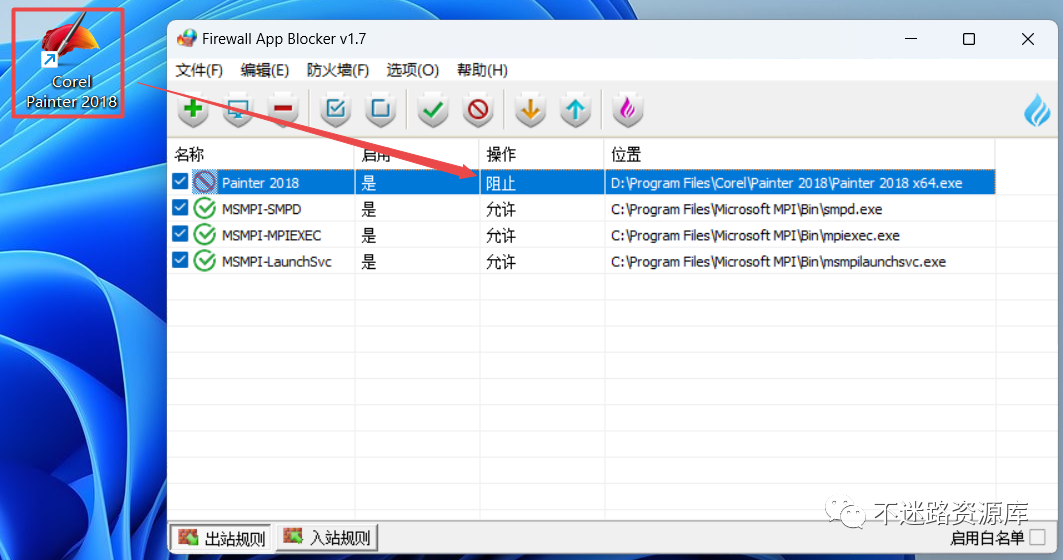Click the Add process monitor toolbar icon
1063x560 pixels.
(x=238, y=109)
